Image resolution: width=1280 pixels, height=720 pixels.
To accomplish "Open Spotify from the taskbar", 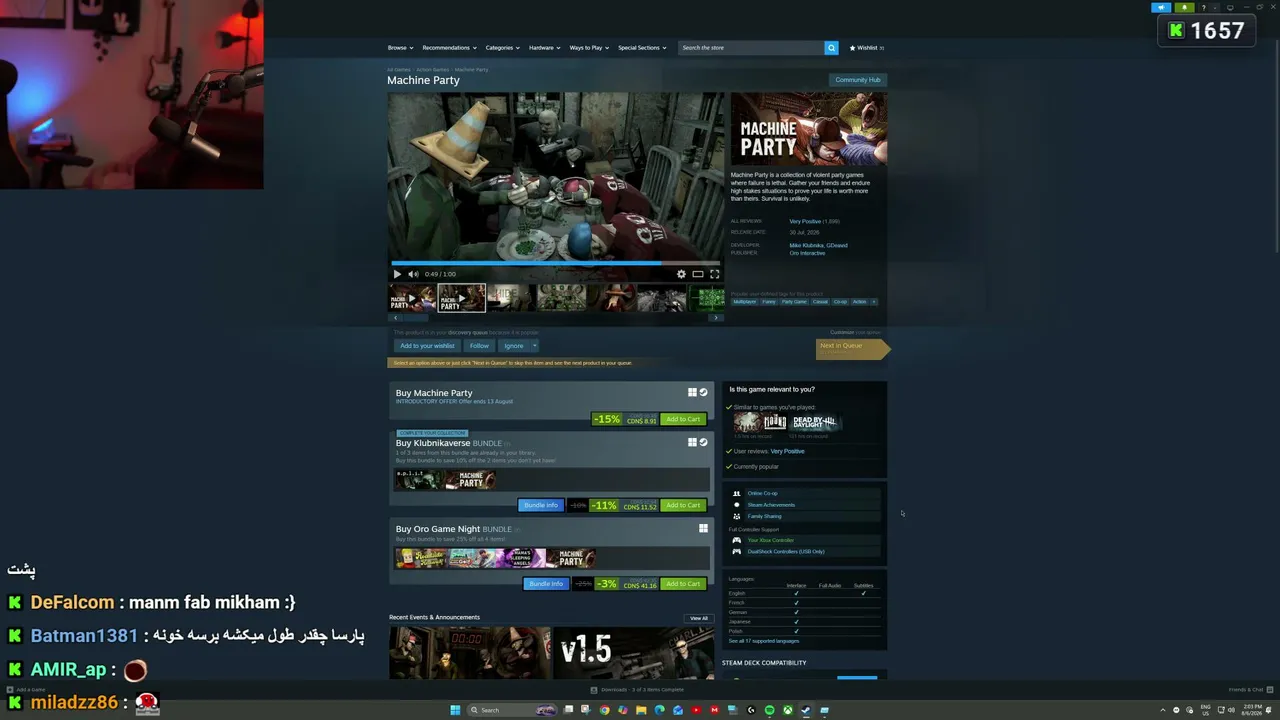I will tap(769, 710).
